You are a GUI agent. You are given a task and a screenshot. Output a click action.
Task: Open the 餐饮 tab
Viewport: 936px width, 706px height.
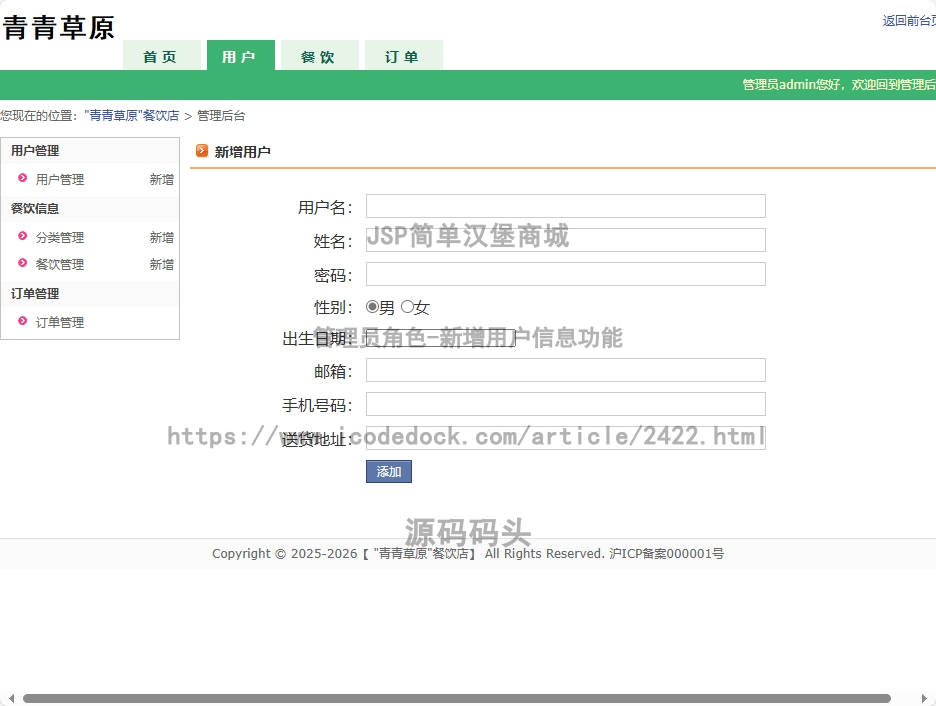click(319, 56)
